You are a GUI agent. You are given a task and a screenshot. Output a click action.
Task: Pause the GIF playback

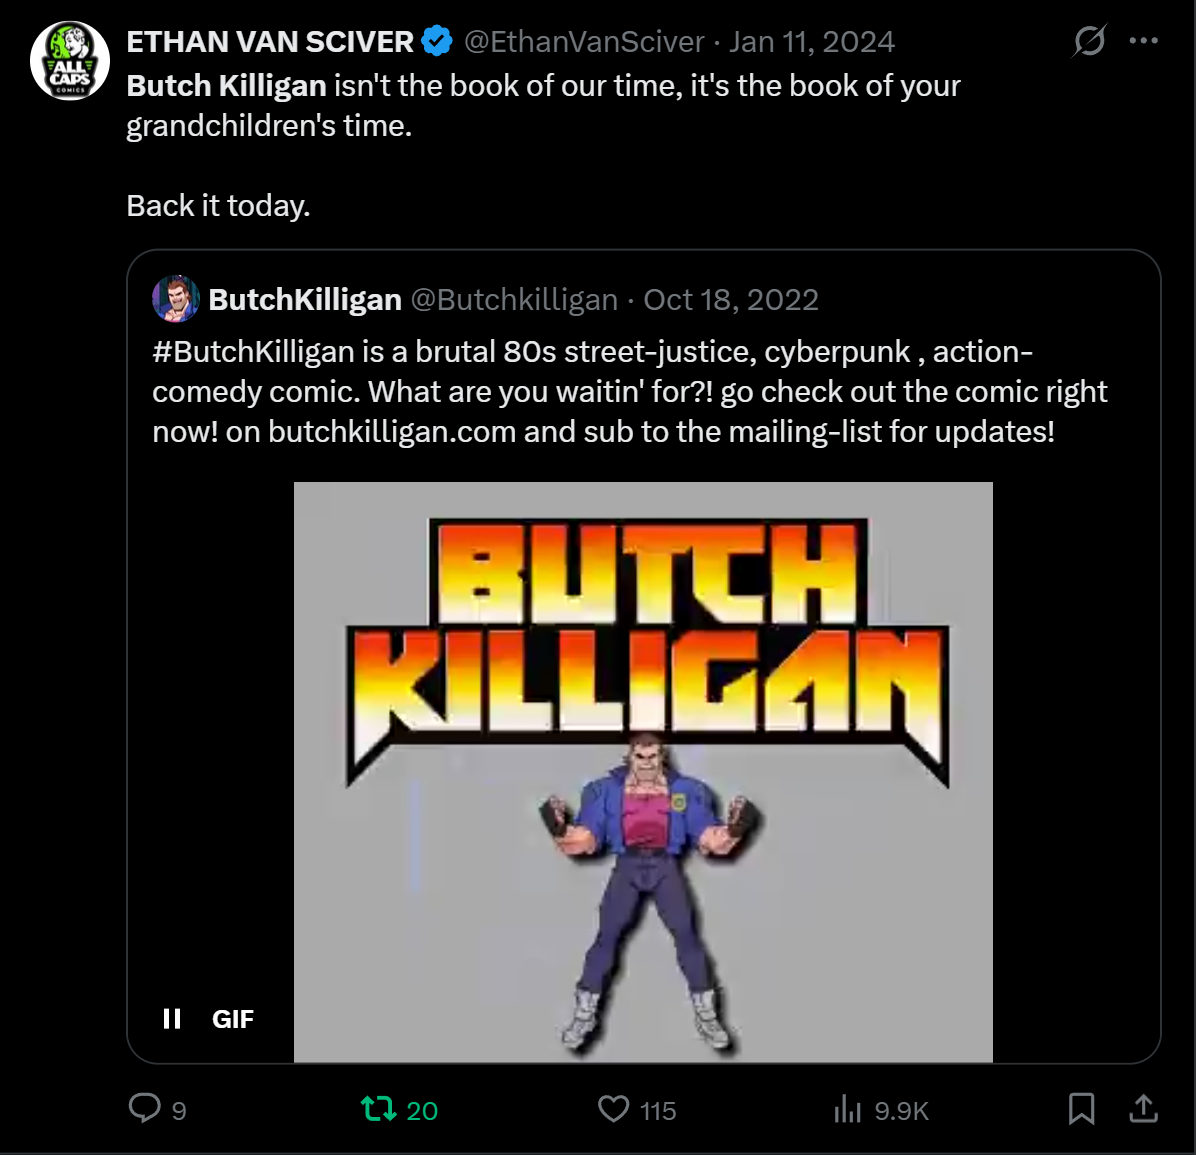(x=172, y=1019)
